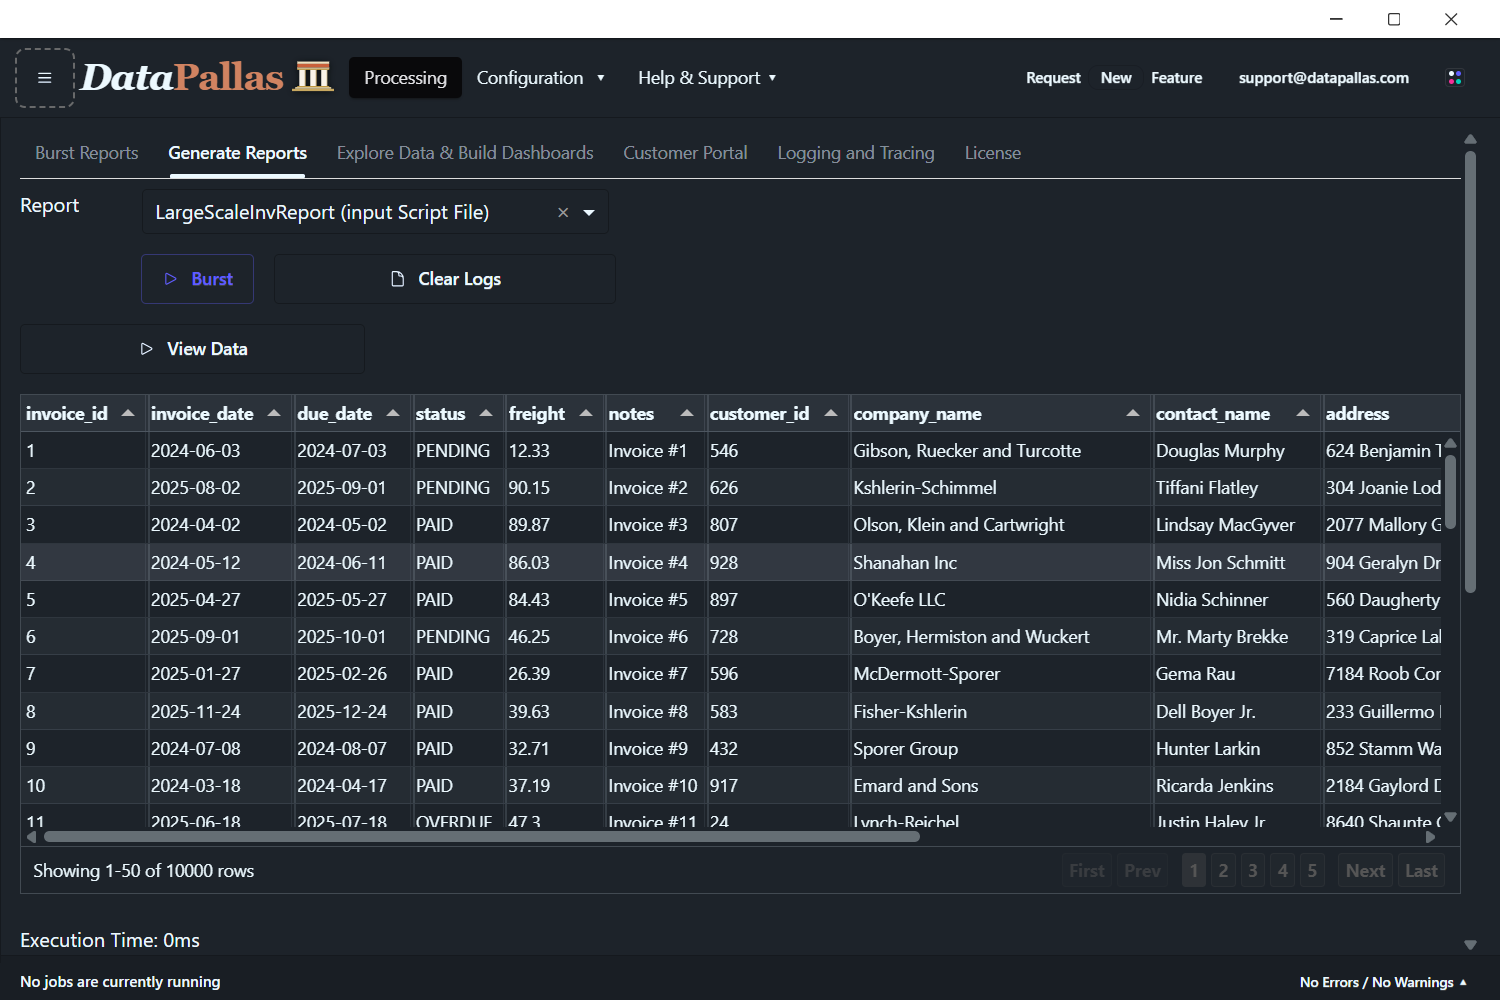Click the Prev page button
1500x1000 pixels.
(x=1142, y=871)
